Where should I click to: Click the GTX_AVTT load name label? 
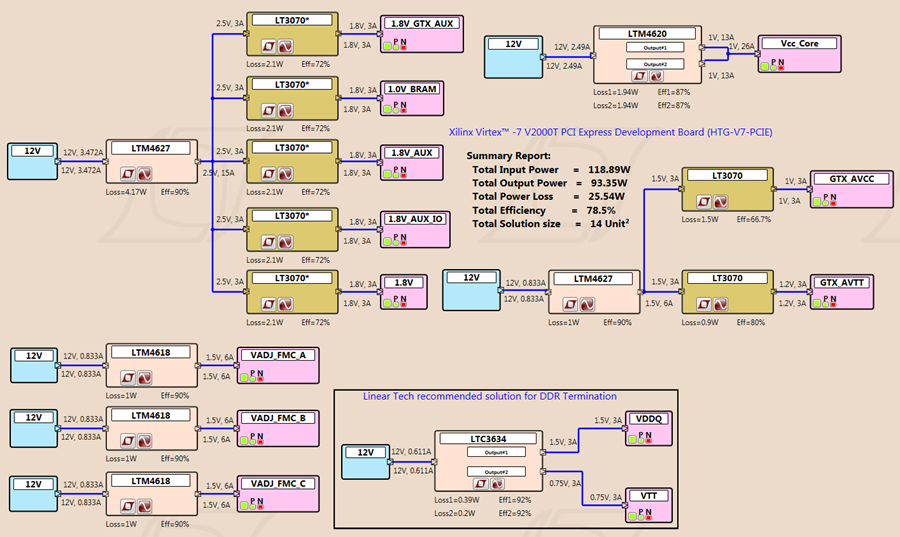(x=841, y=282)
